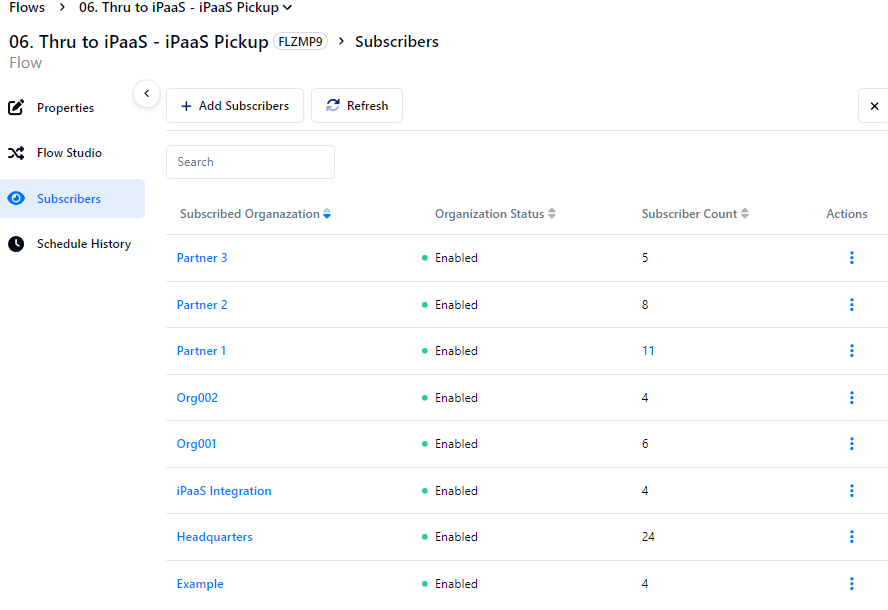Sort by Subscribed Organization column

coord(326,214)
